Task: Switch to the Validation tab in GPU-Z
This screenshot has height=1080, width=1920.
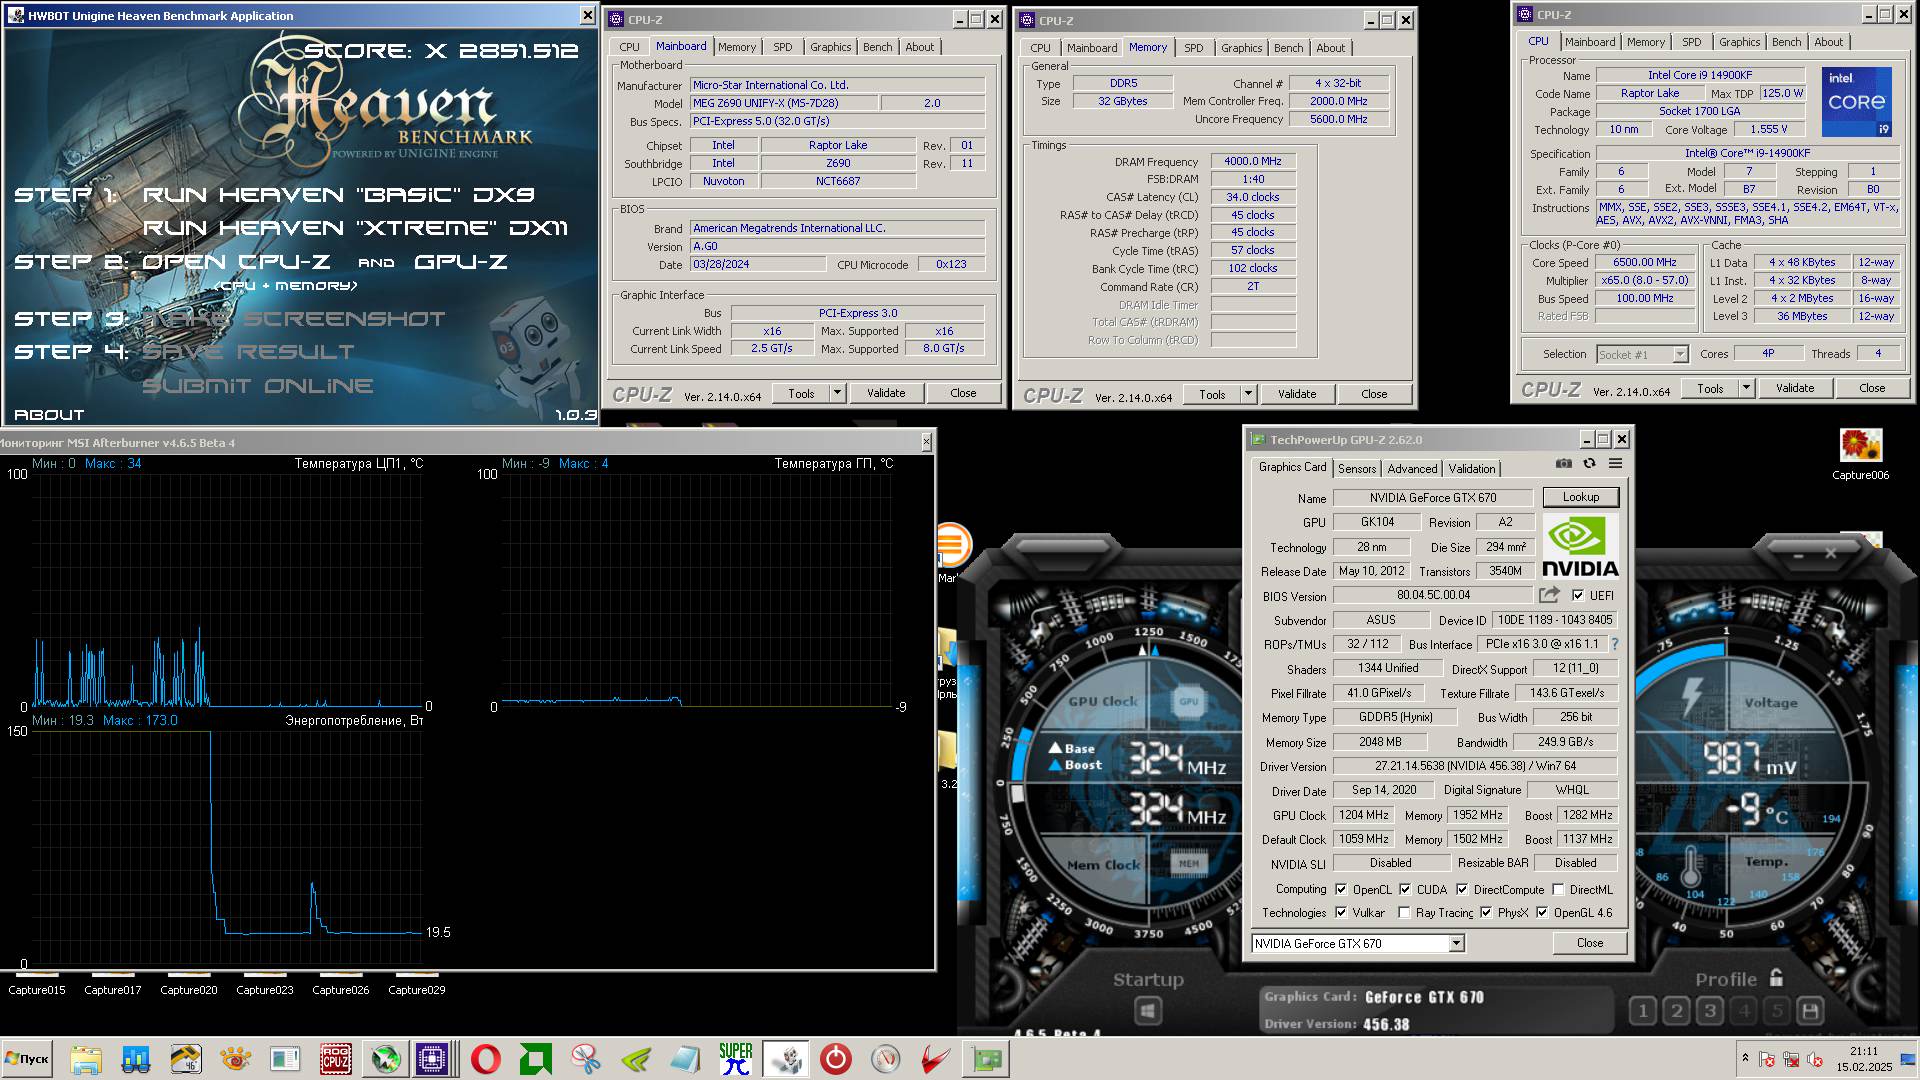Action: [x=1472, y=468]
